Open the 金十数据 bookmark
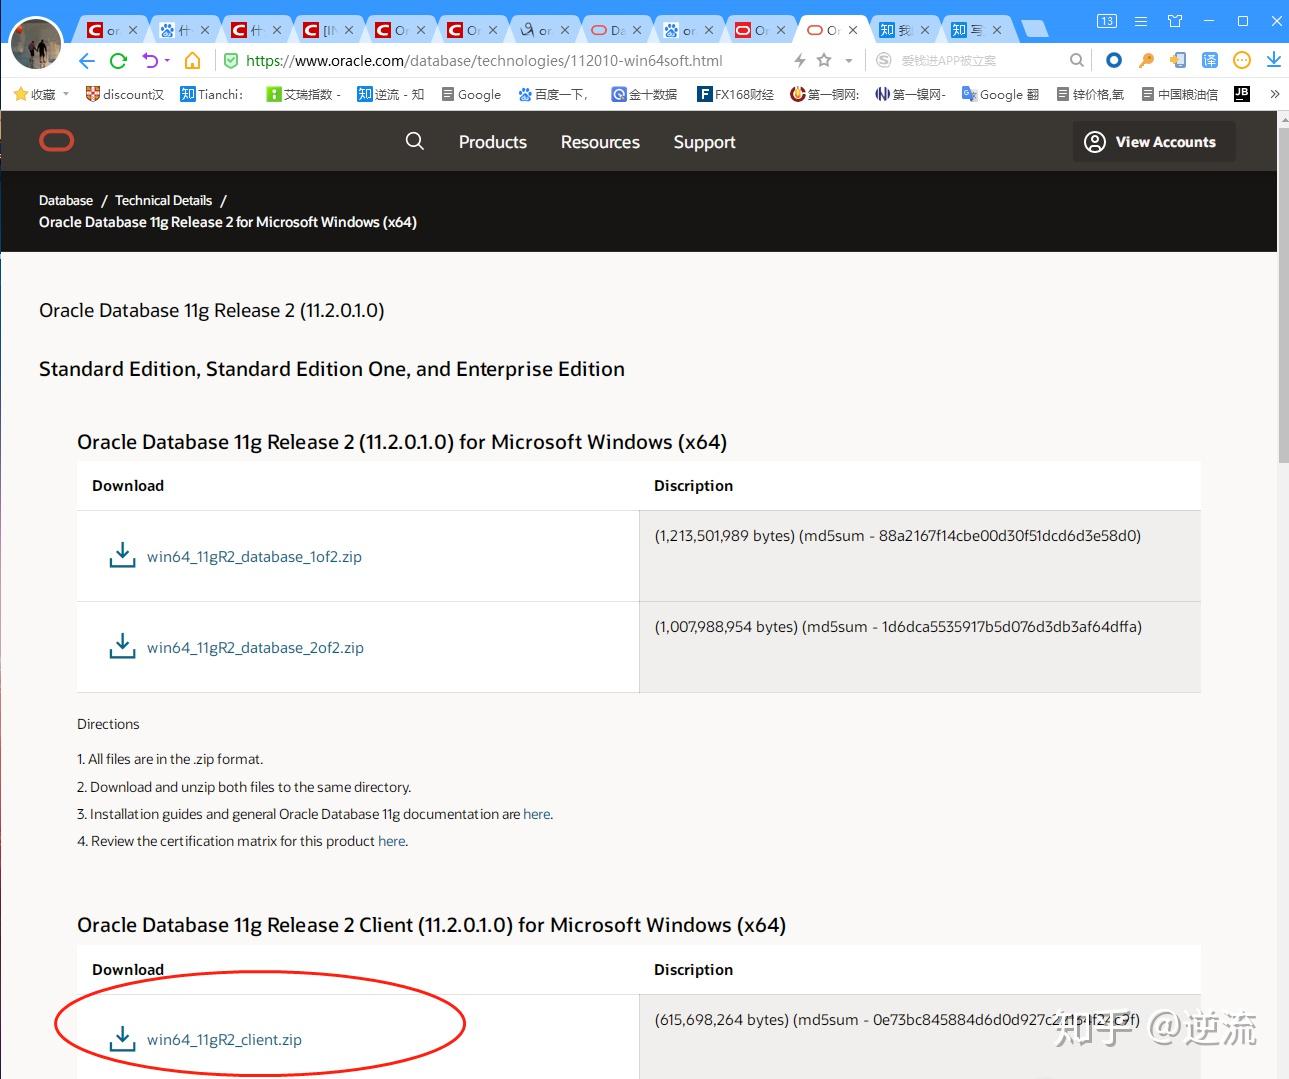1289x1079 pixels. (x=645, y=94)
